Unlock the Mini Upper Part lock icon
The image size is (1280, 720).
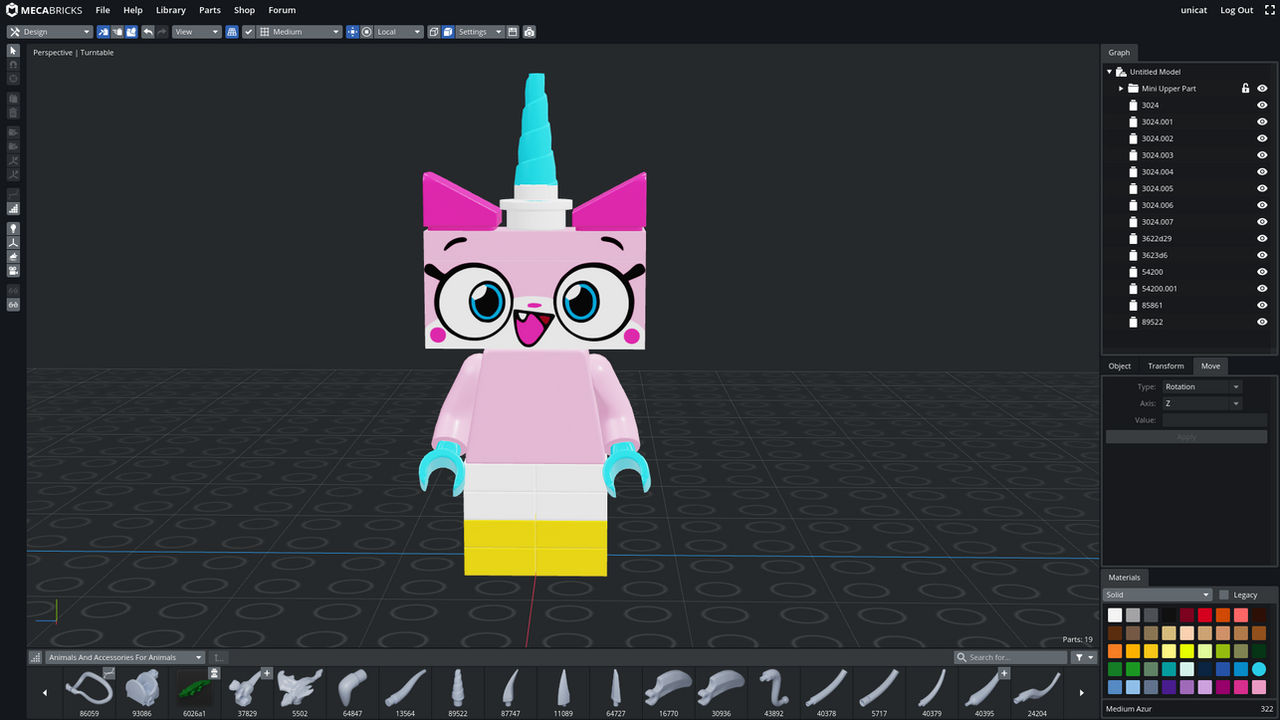pos(1245,88)
